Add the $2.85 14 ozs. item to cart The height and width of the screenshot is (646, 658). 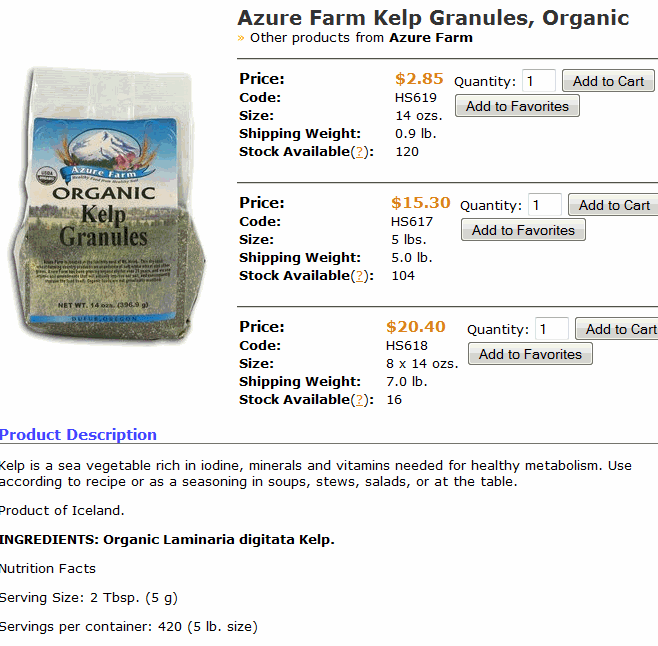608,82
